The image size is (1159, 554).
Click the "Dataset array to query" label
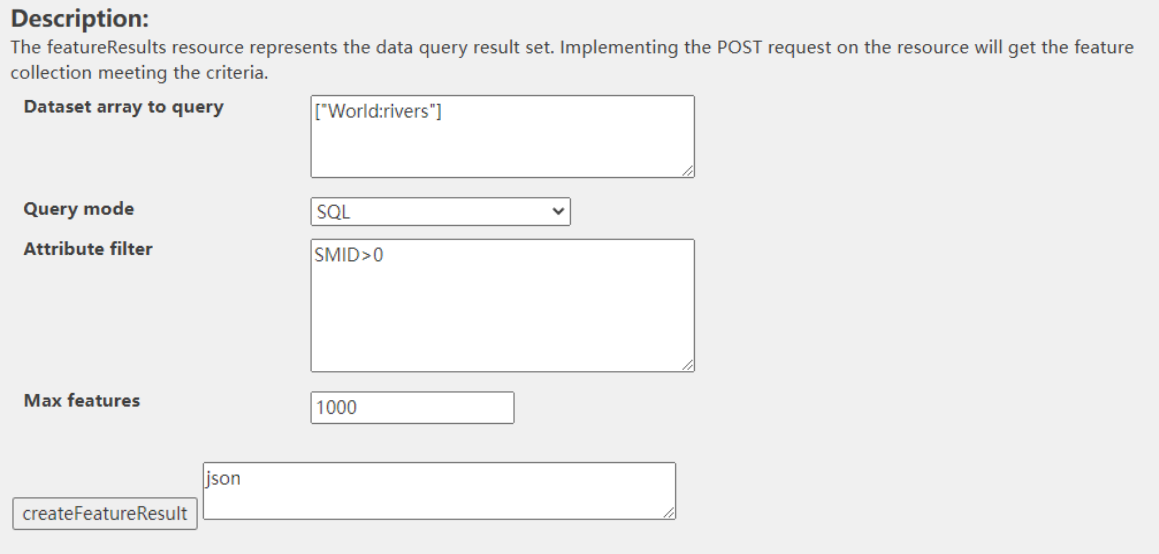[123, 107]
